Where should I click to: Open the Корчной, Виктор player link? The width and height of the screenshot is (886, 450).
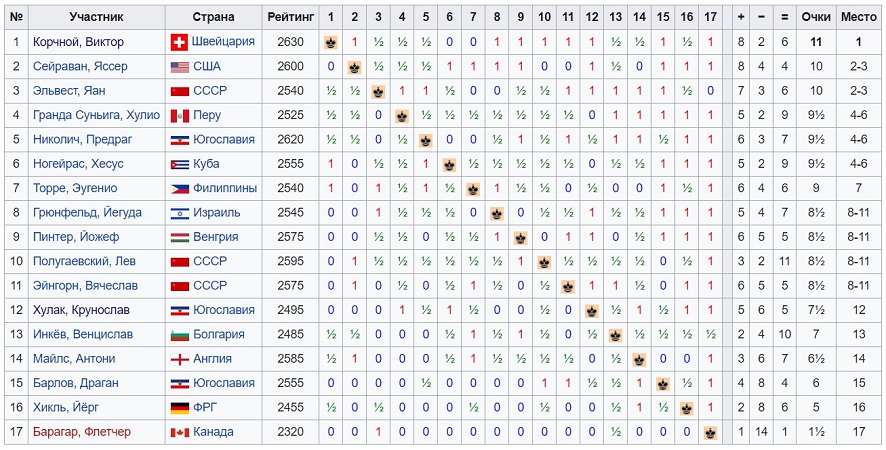coord(78,42)
